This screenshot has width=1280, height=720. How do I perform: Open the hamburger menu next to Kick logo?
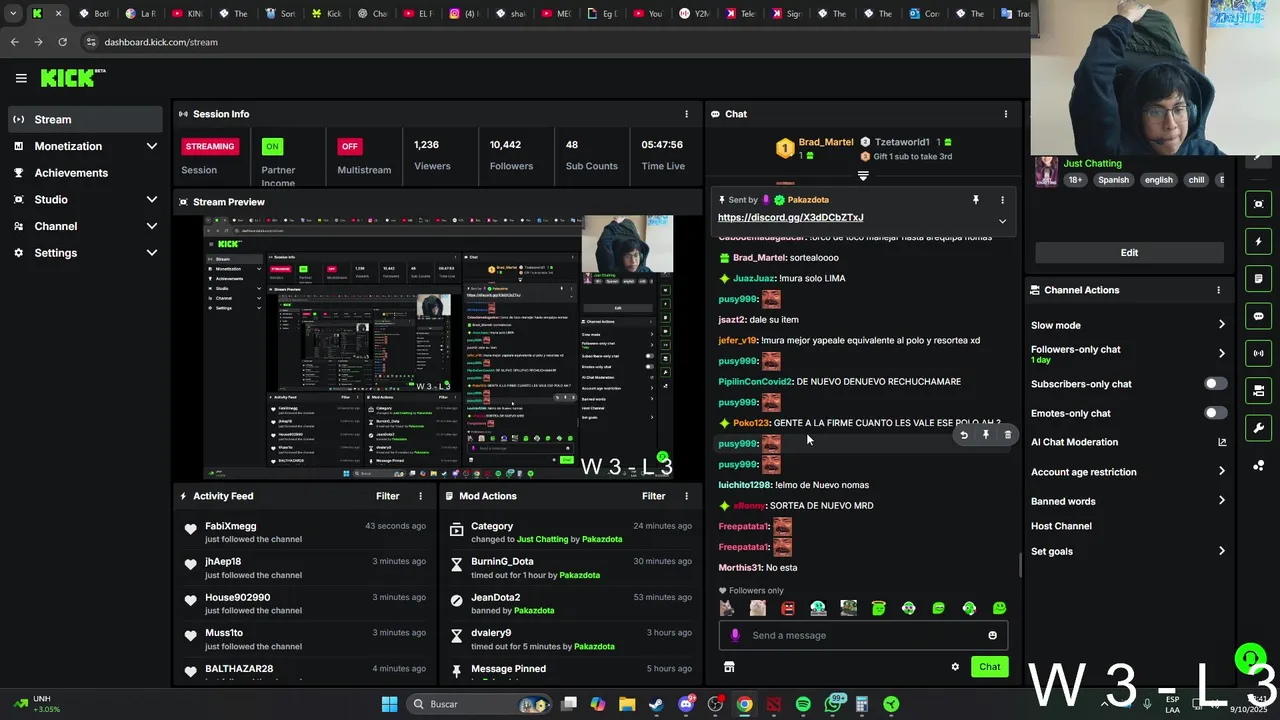21,78
